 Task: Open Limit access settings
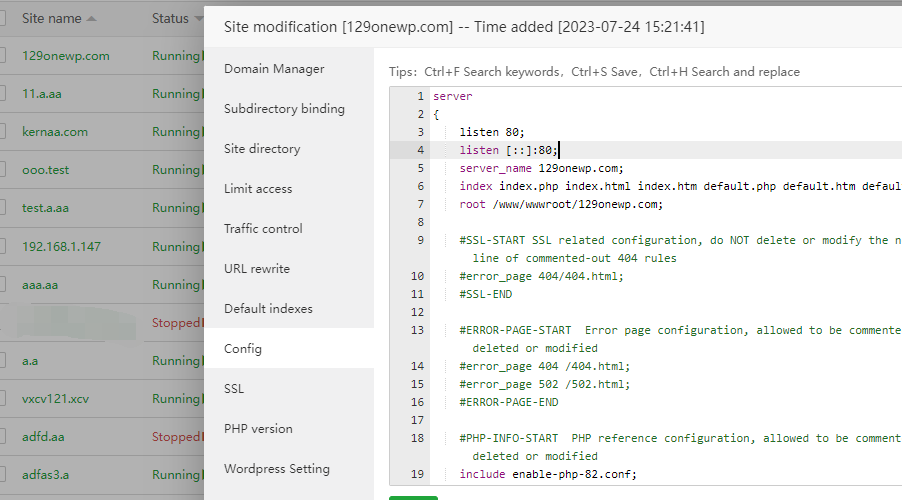point(258,189)
